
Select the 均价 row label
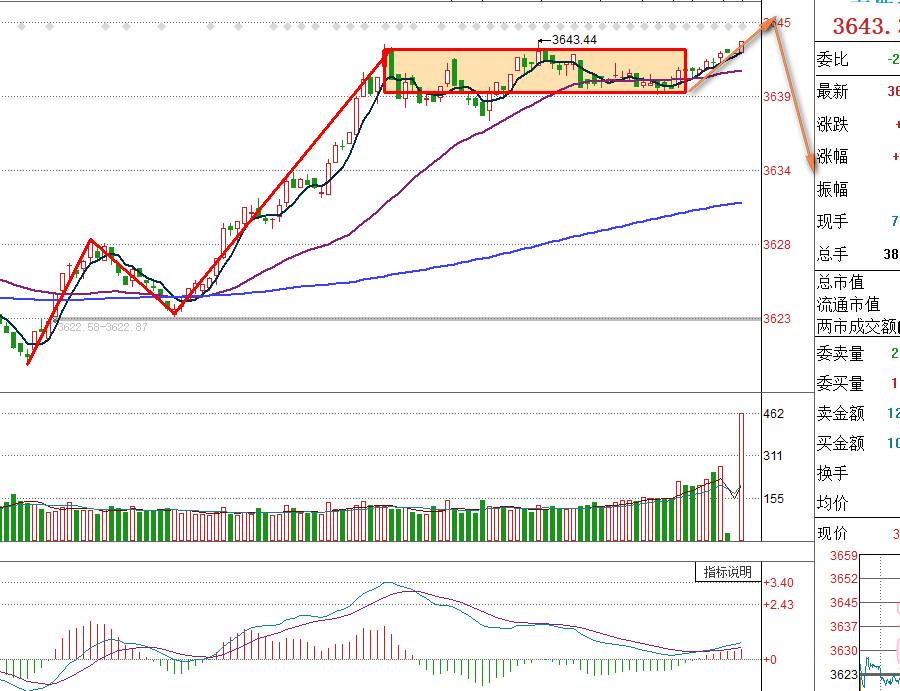point(832,503)
